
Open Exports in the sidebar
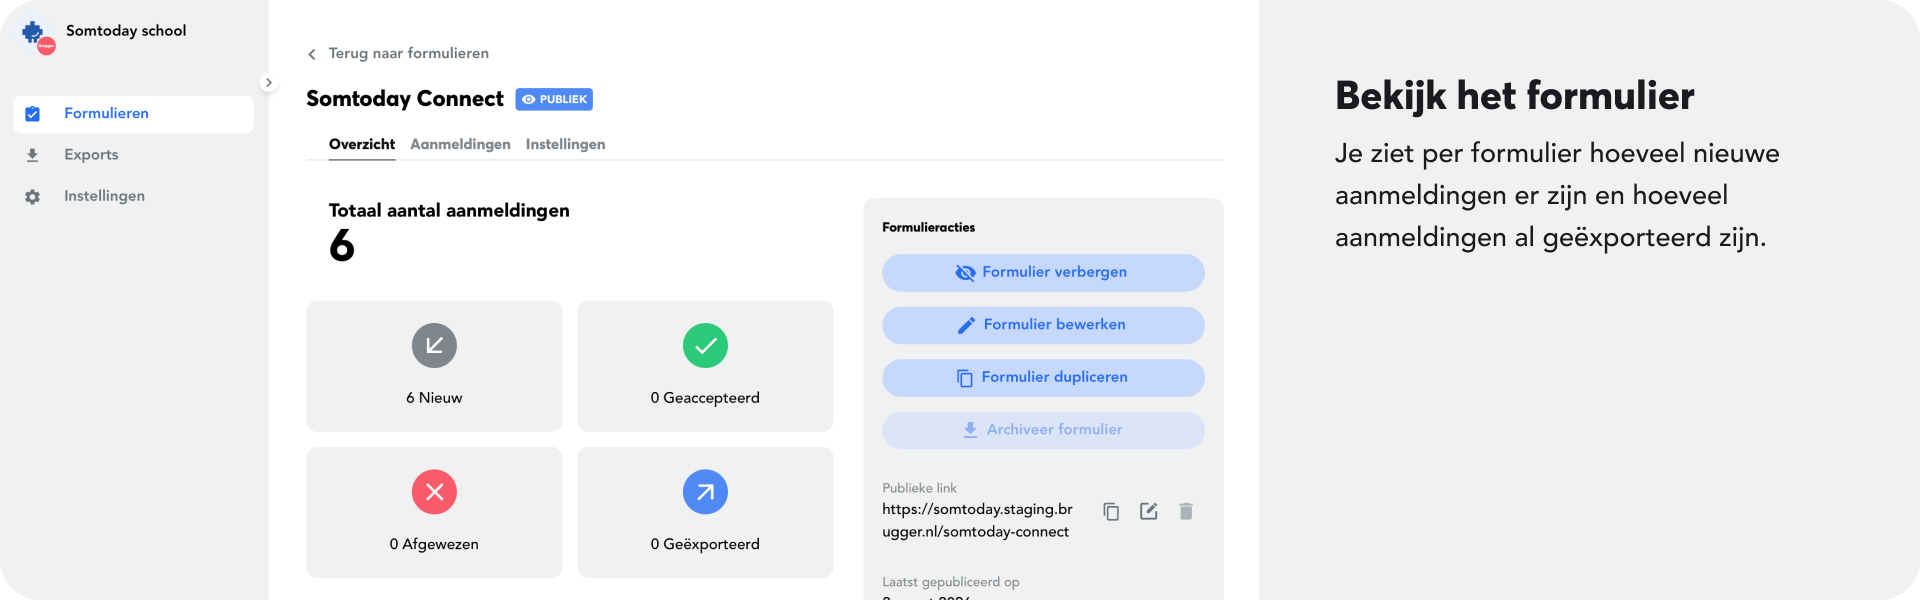pyautogui.click(x=91, y=155)
